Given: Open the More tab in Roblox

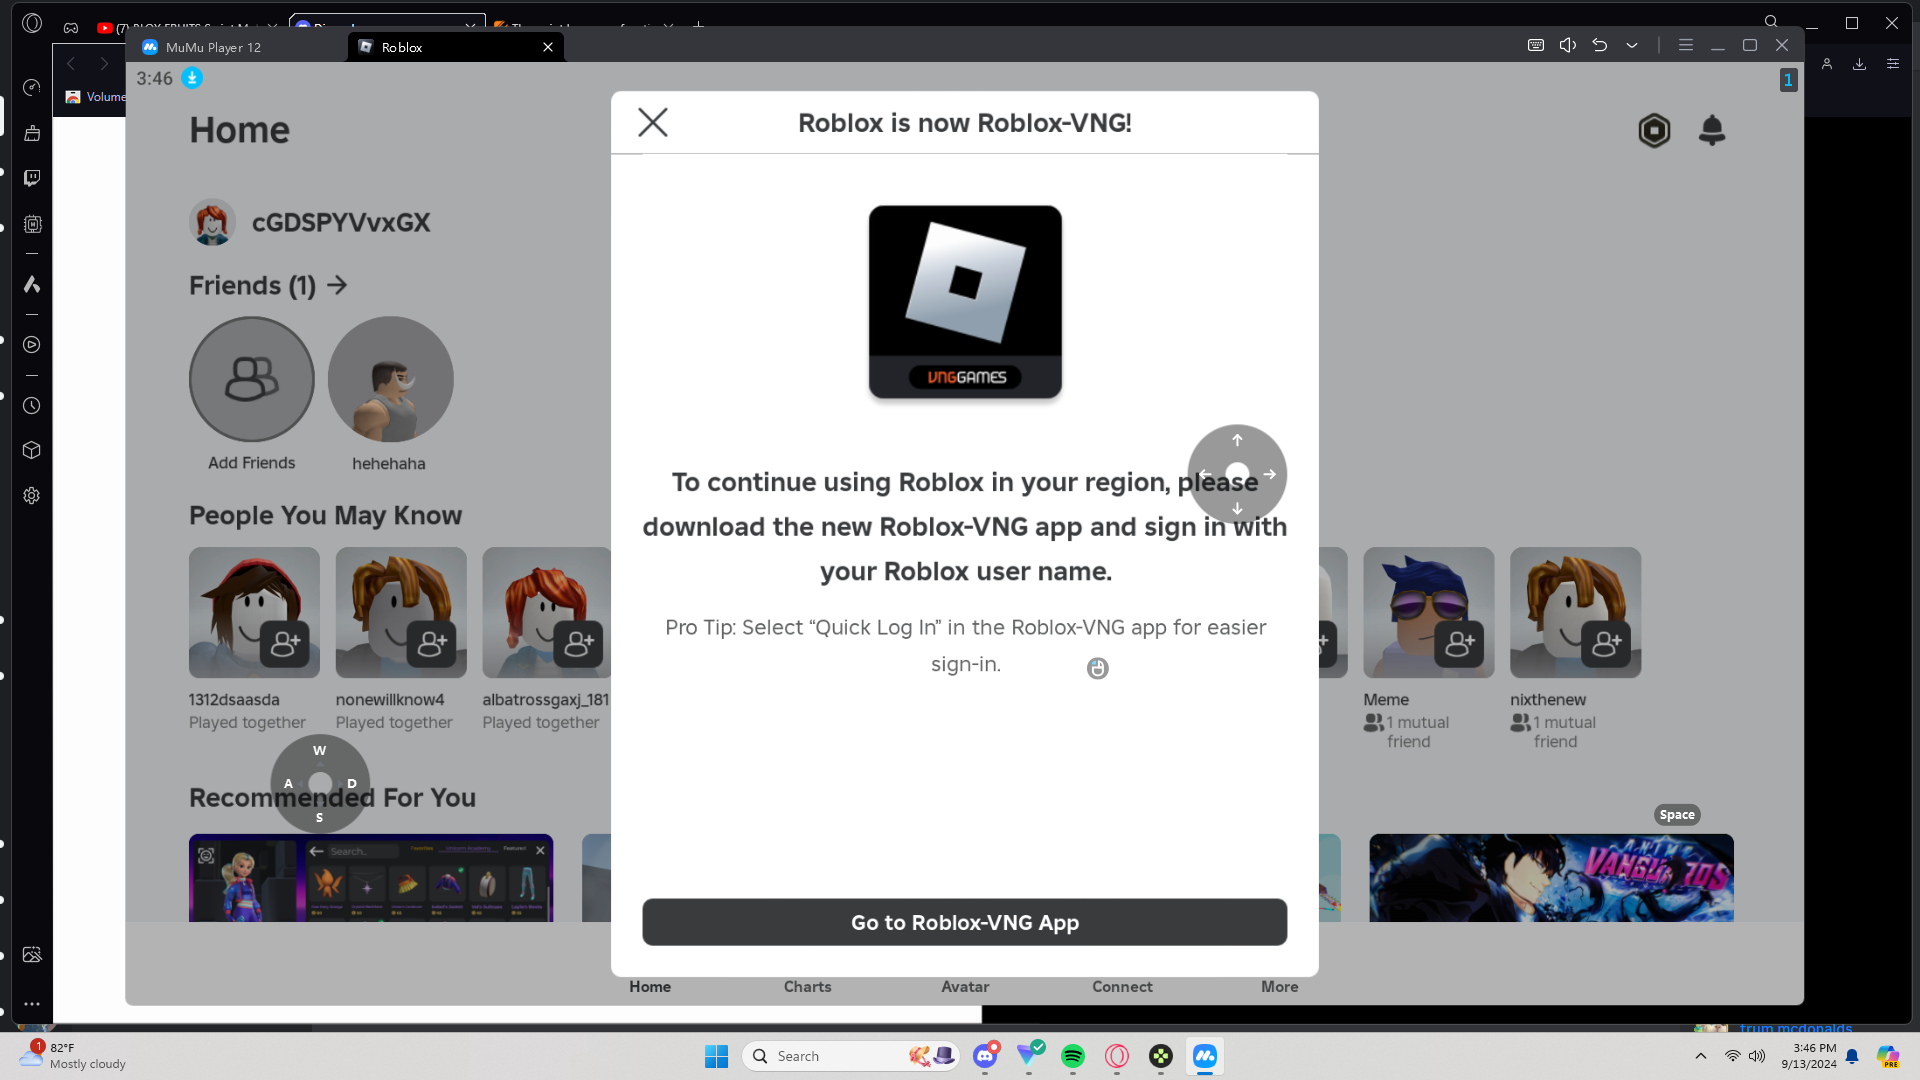Looking at the screenshot, I should click(x=1280, y=987).
